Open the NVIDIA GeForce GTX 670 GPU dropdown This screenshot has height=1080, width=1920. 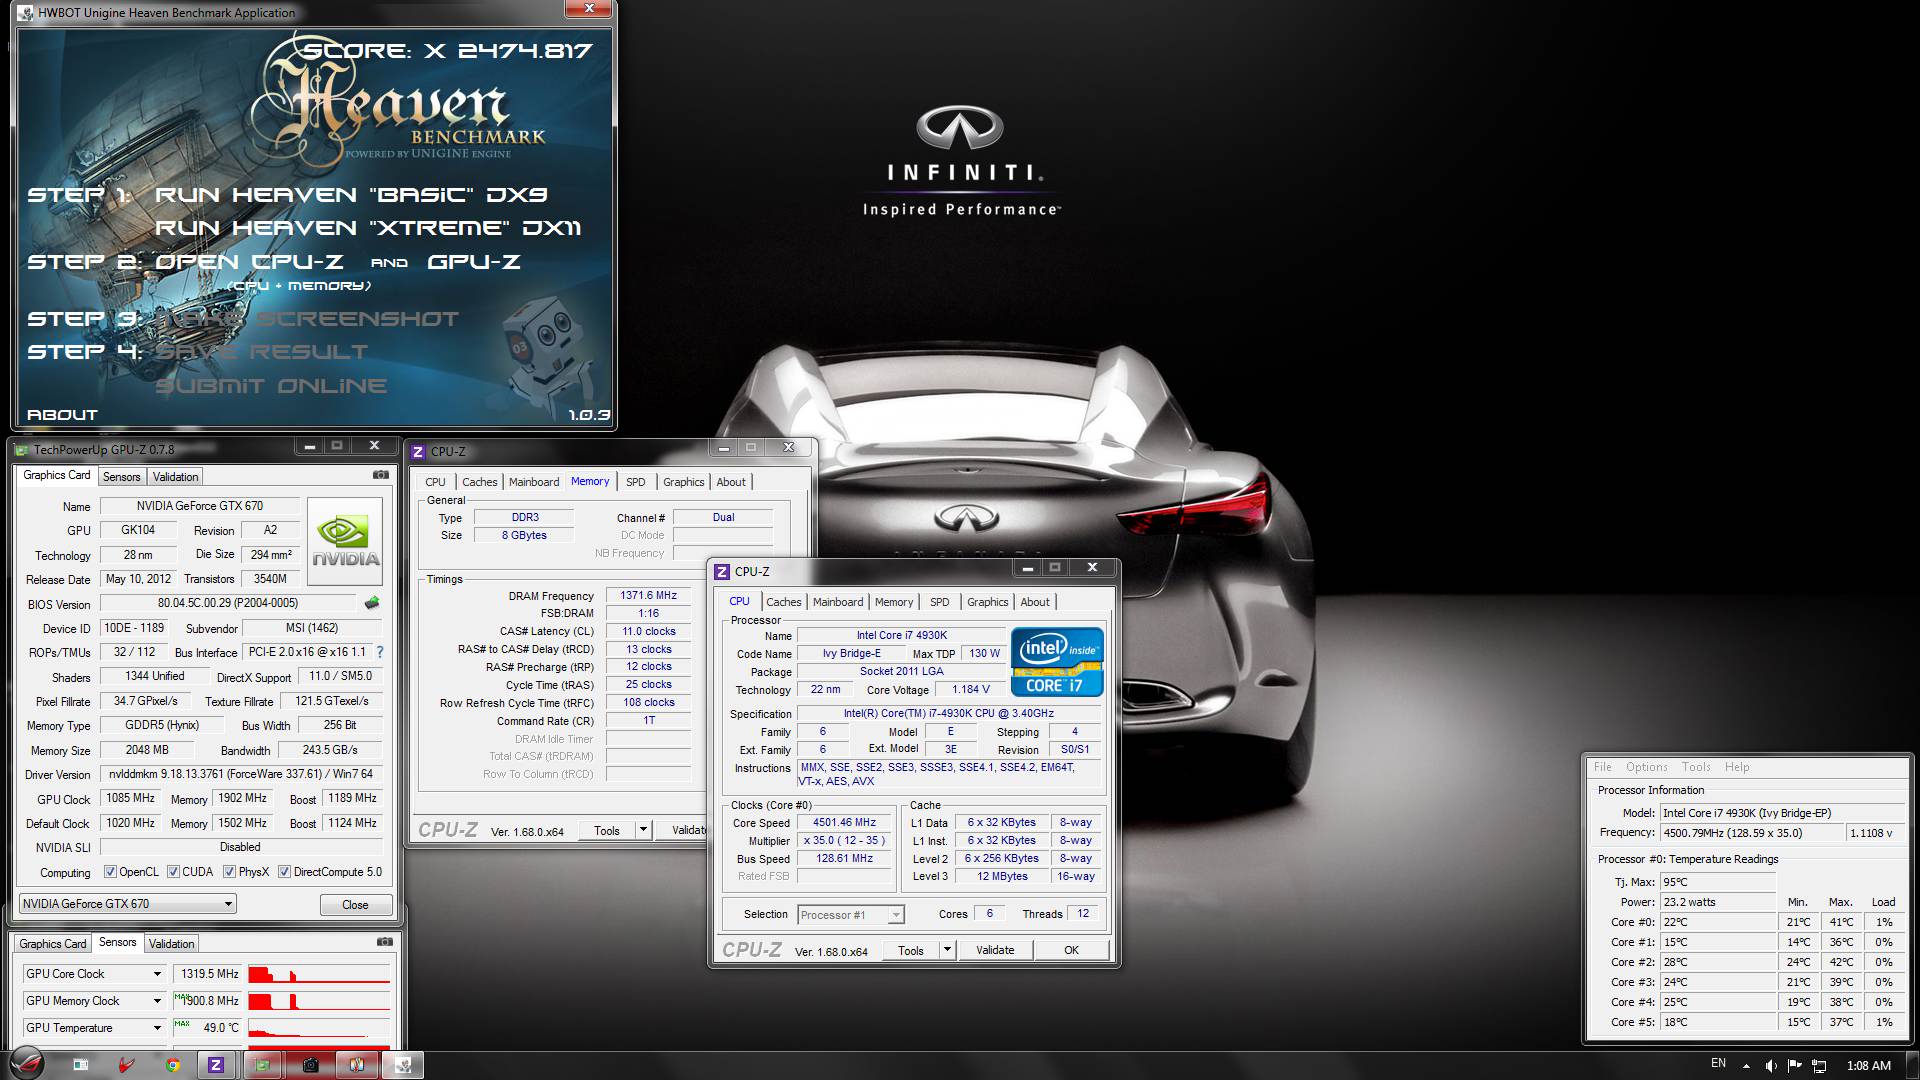(x=127, y=904)
